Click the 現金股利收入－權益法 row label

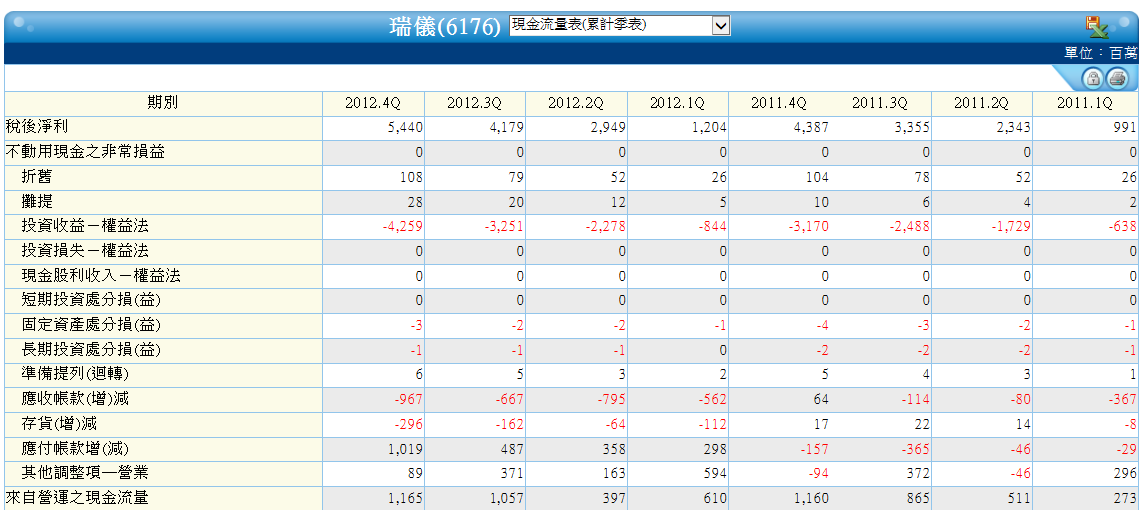[x=101, y=276]
